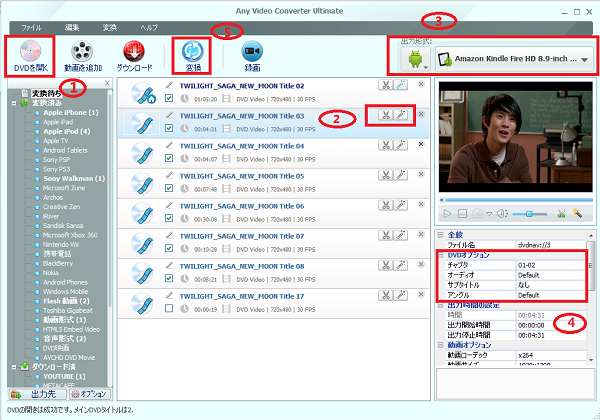Viewport: 600px width, 420px height.
Task: Select 変換待ち in the sidebar
Action: 46,93
